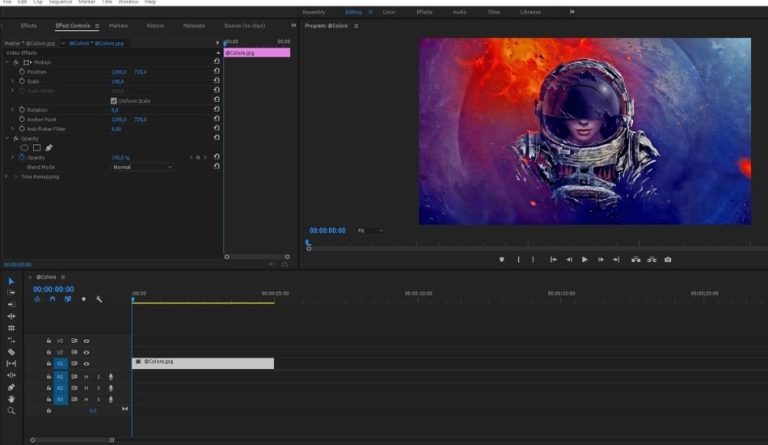Click the nest sequence toggle in timeline
This screenshot has height=445, width=768.
coord(37,299)
